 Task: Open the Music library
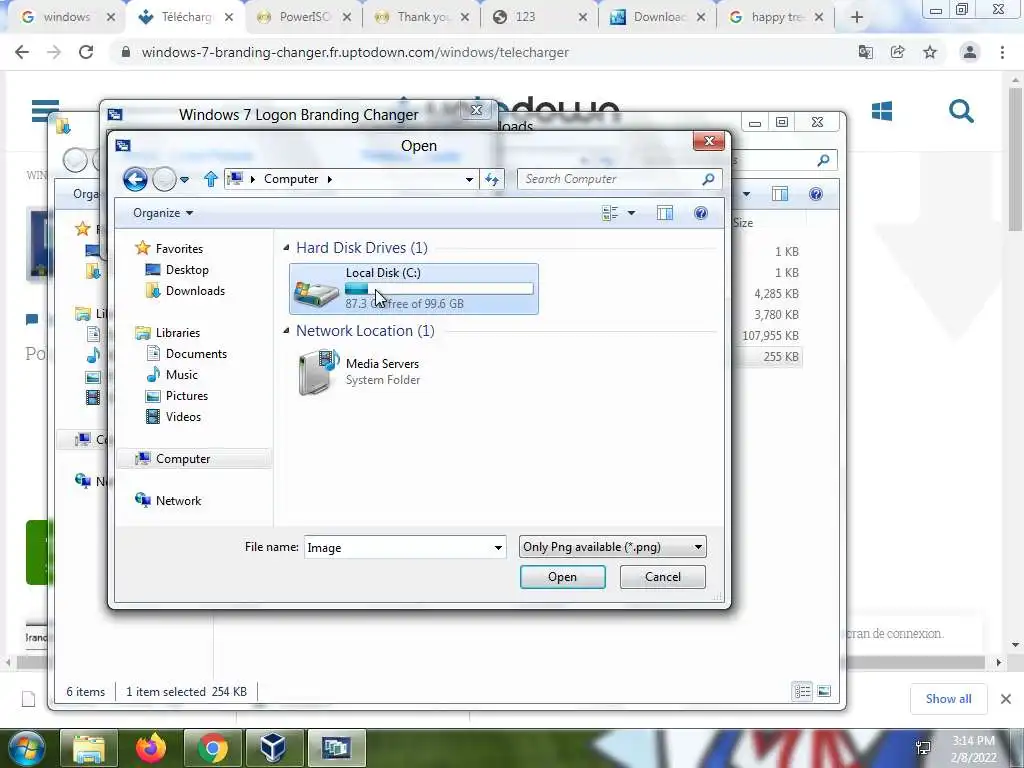(x=181, y=375)
